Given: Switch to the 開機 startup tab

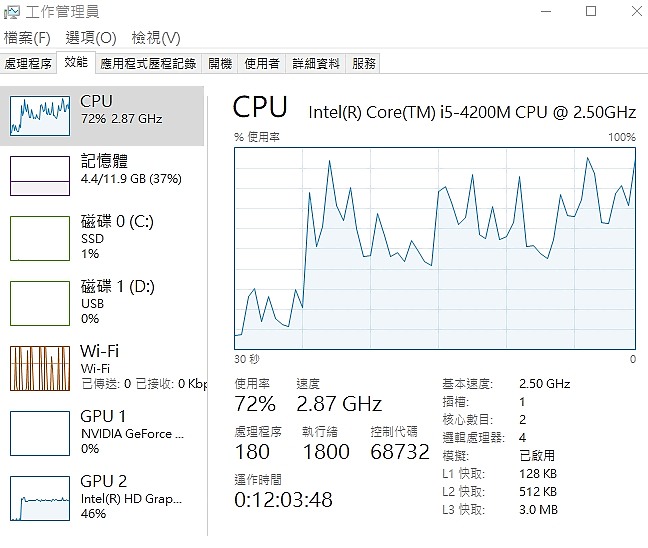Looking at the screenshot, I should (219, 63).
